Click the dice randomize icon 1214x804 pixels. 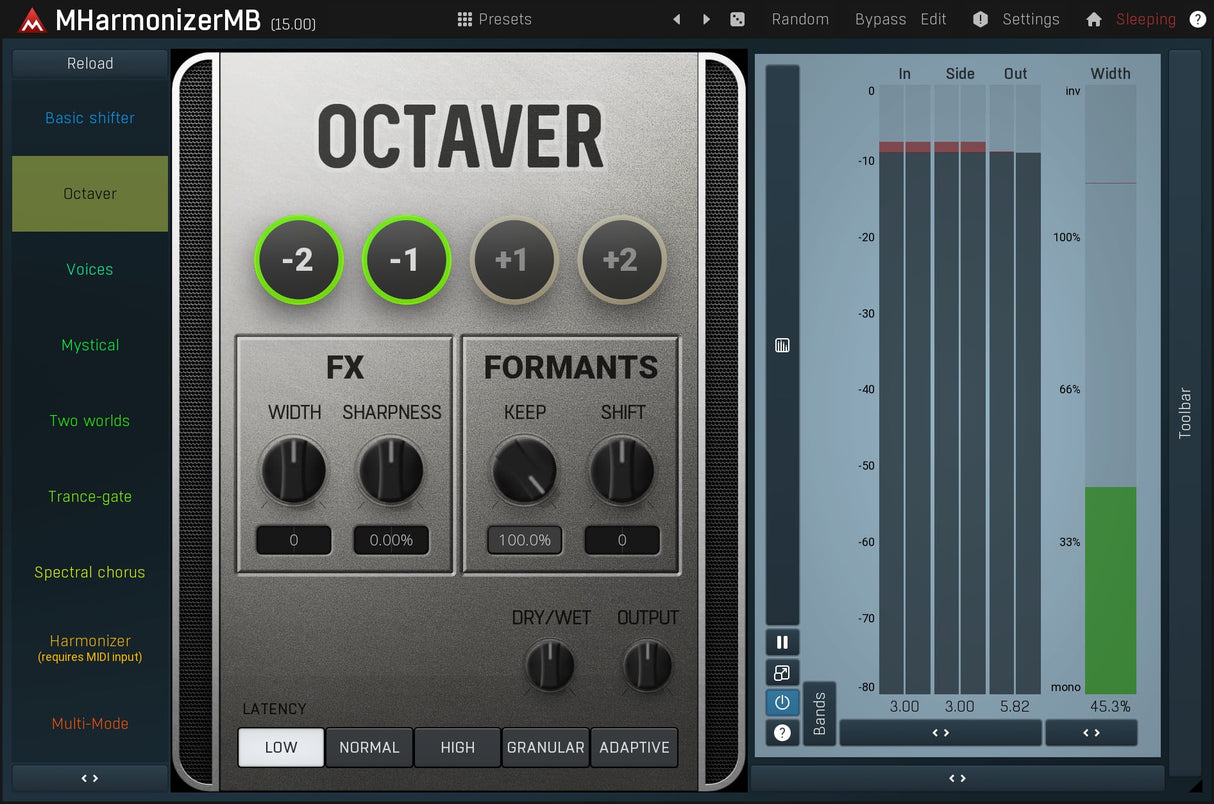coord(737,19)
